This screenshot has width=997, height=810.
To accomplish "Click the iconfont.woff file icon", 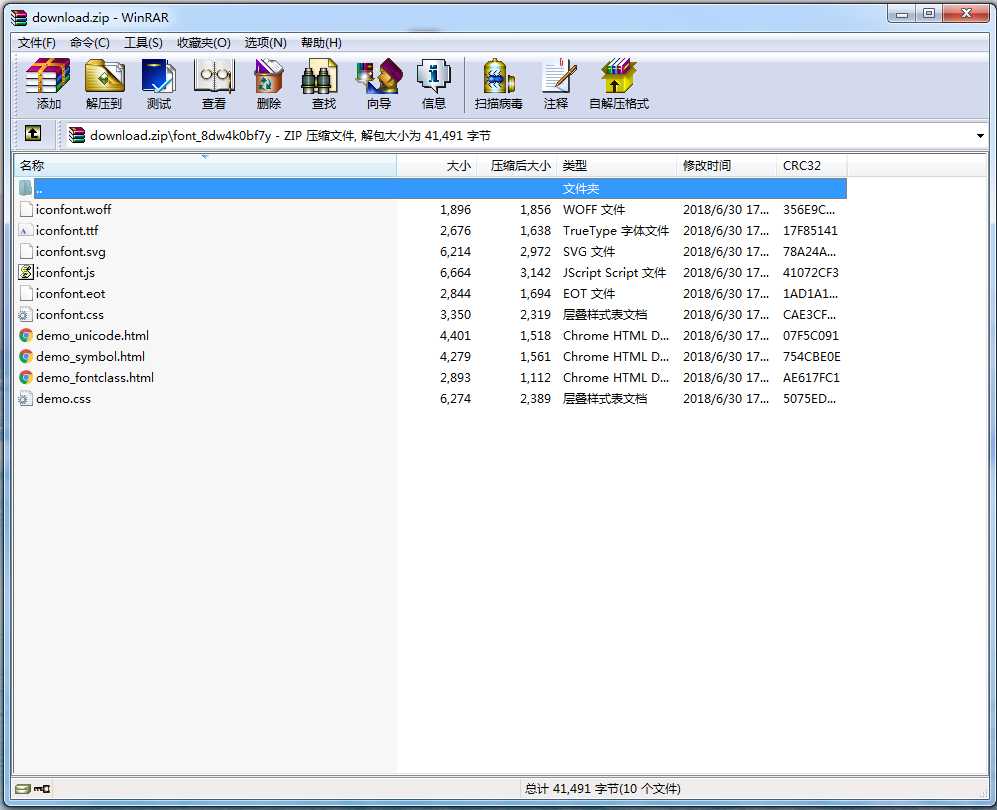I will point(25,209).
